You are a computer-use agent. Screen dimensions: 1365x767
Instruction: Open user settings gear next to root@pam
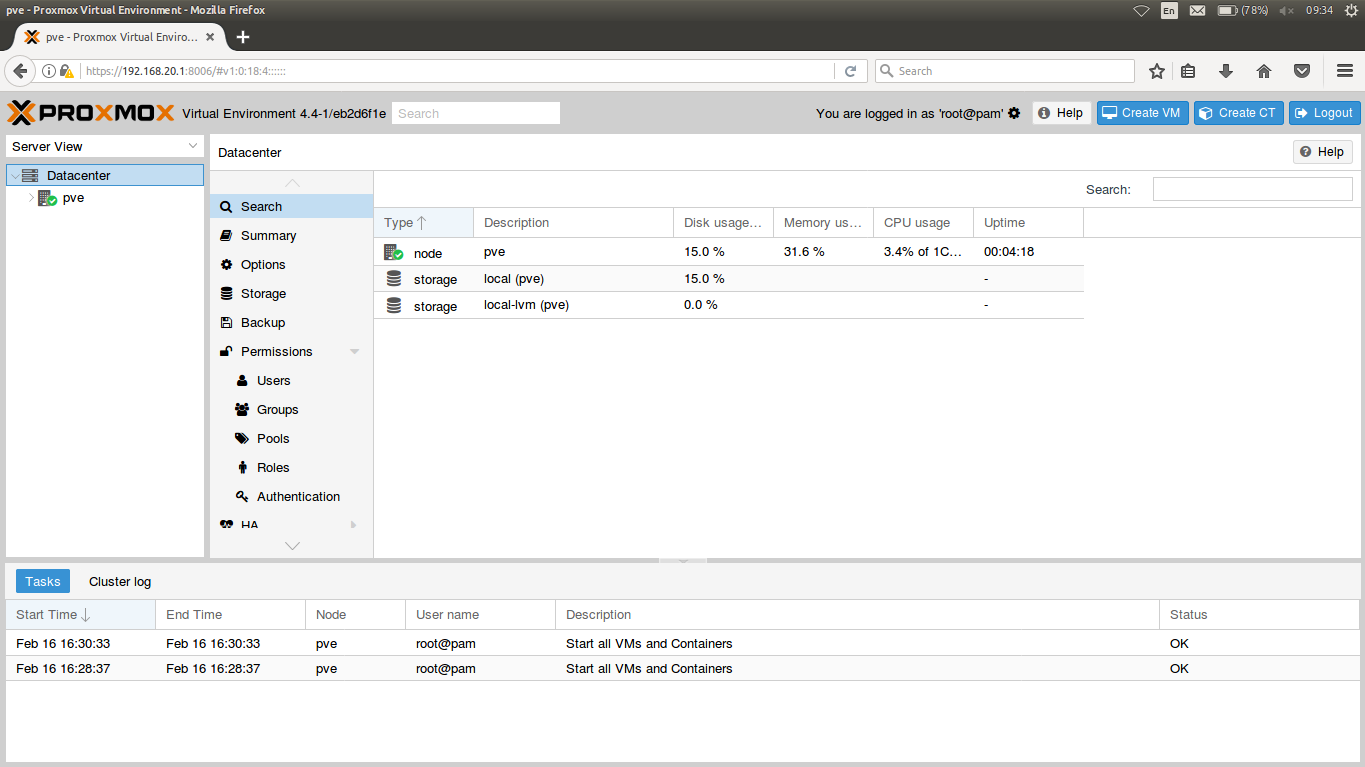[1014, 113]
